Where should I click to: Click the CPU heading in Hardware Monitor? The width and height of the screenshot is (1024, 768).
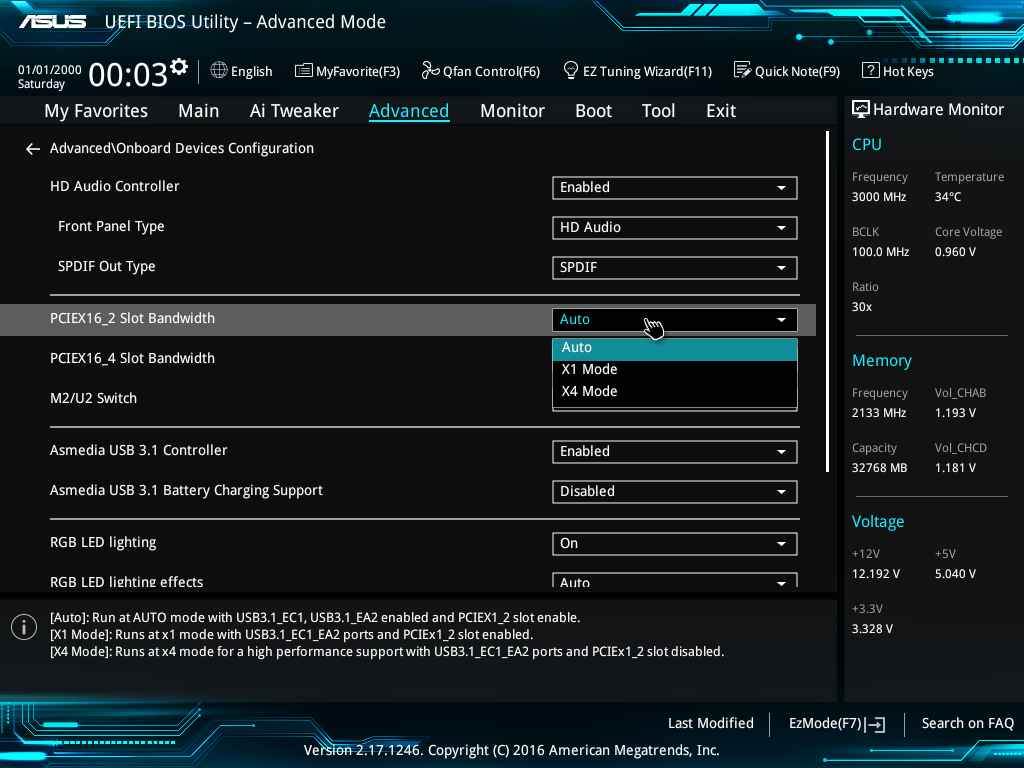pos(867,144)
